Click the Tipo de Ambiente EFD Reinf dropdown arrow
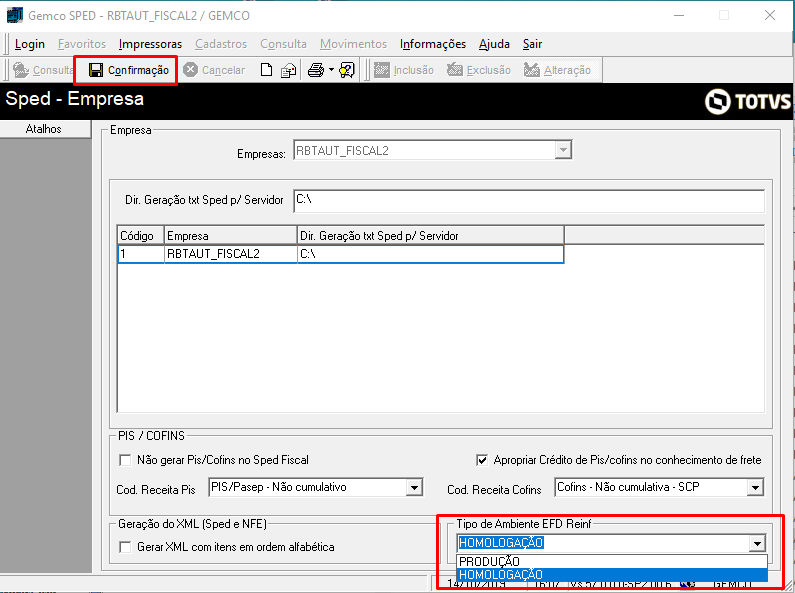 (757, 543)
